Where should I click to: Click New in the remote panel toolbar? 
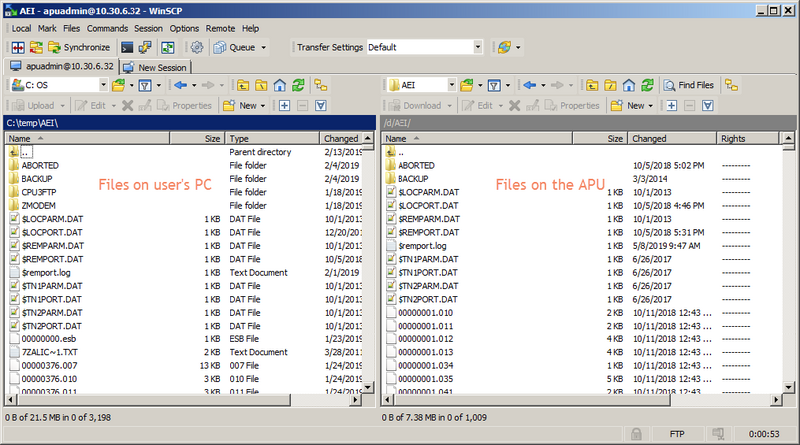(629, 106)
